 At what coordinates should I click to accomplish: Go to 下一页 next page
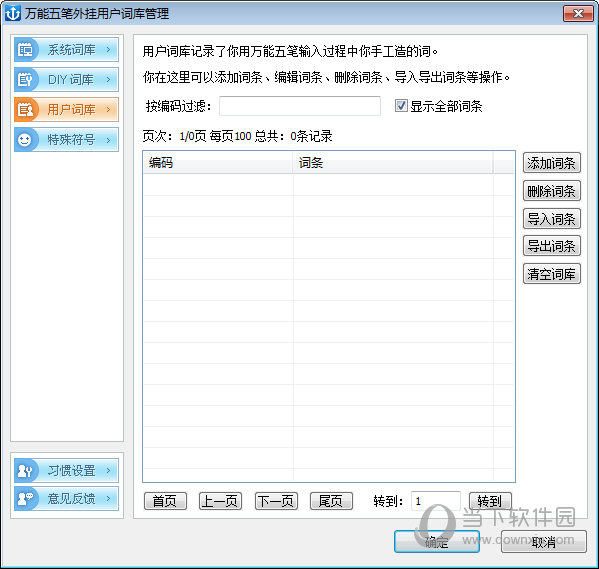pyautogui.click(x=276, y=501)
